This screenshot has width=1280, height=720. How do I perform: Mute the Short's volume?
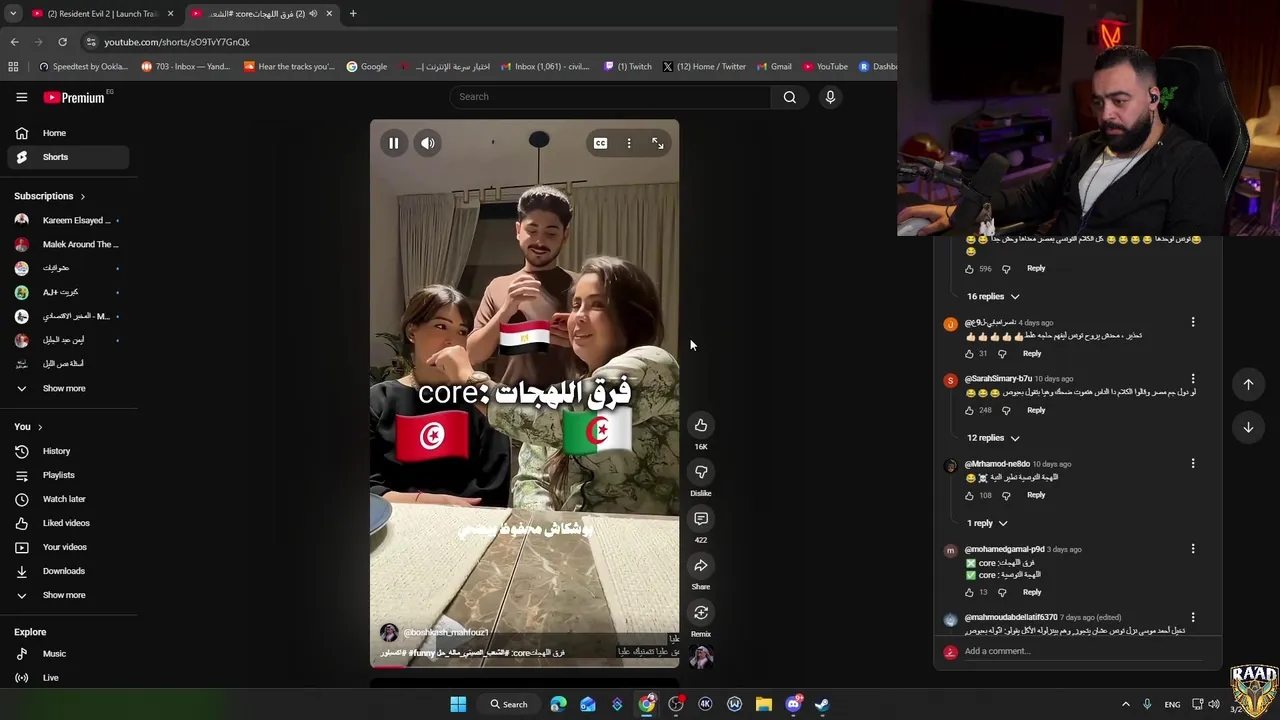(428, 143)
